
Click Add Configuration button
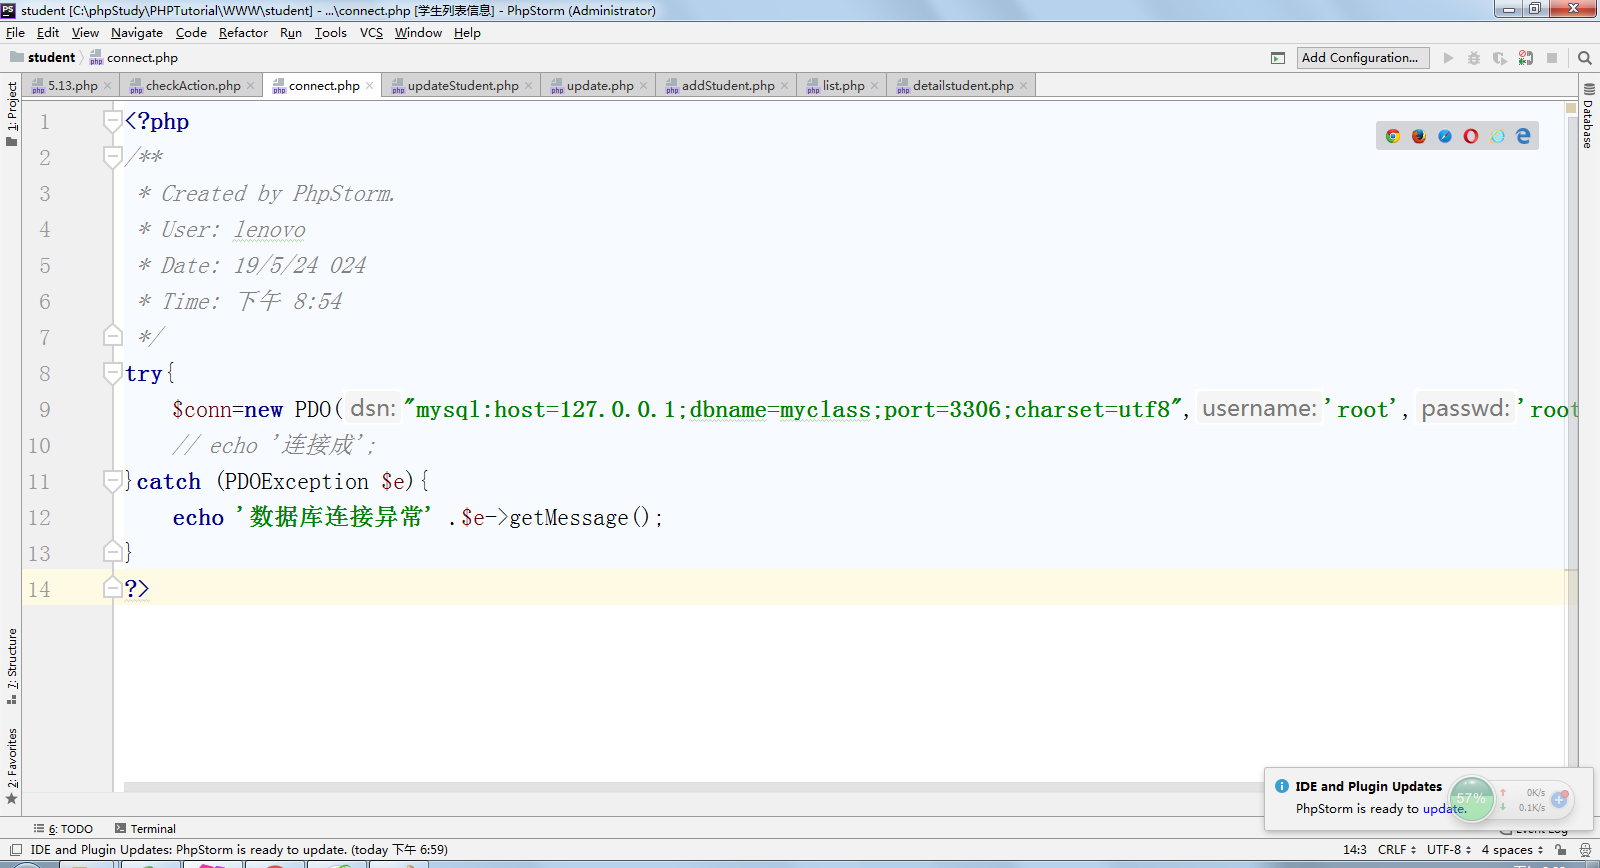point(1363,58)
